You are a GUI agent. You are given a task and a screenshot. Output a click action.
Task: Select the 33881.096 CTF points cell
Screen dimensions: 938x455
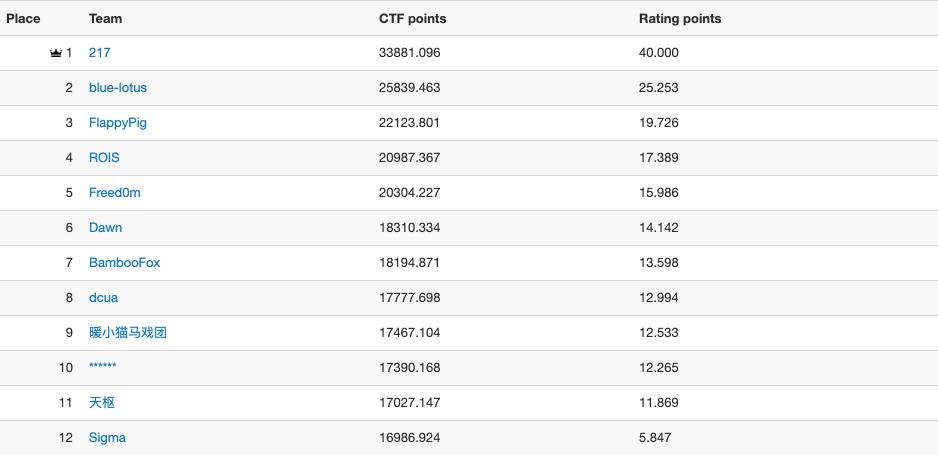(409, 53)
